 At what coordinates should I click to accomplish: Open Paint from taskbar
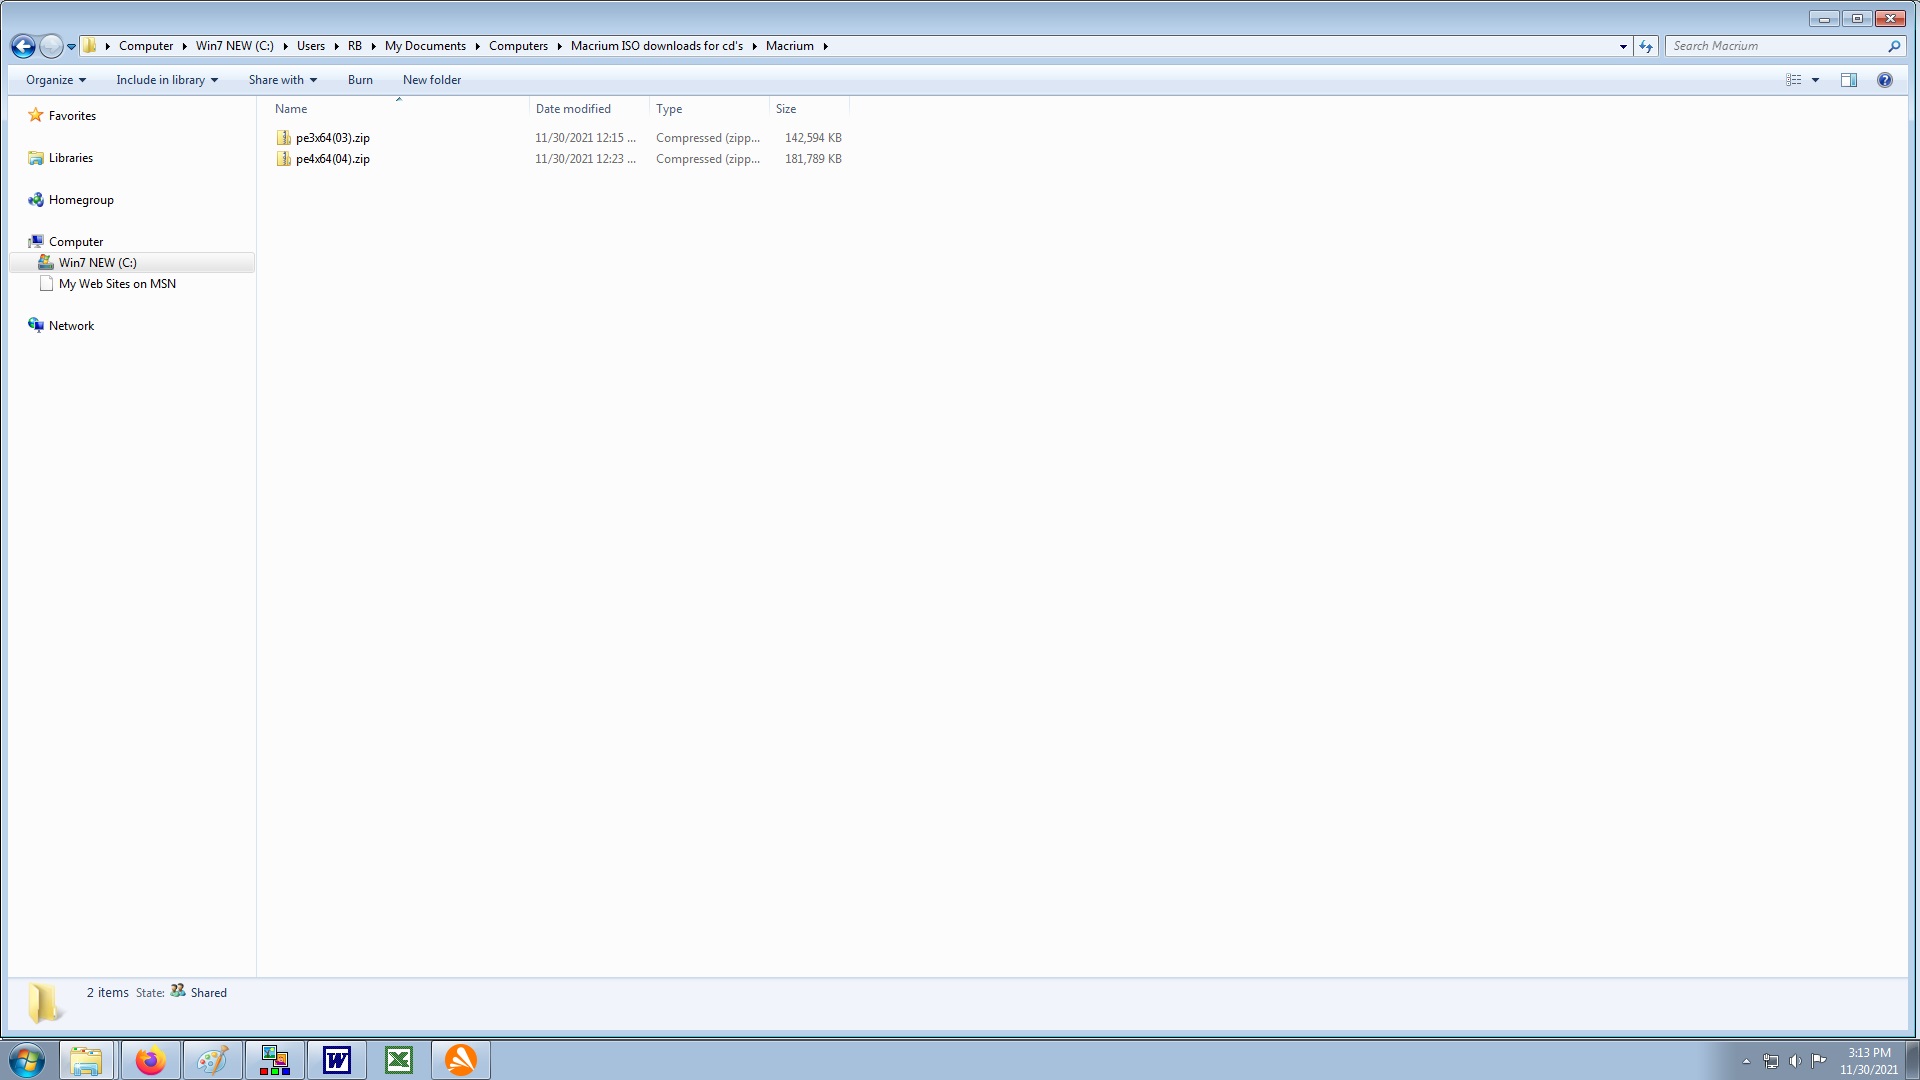(x=212, y=1060)
